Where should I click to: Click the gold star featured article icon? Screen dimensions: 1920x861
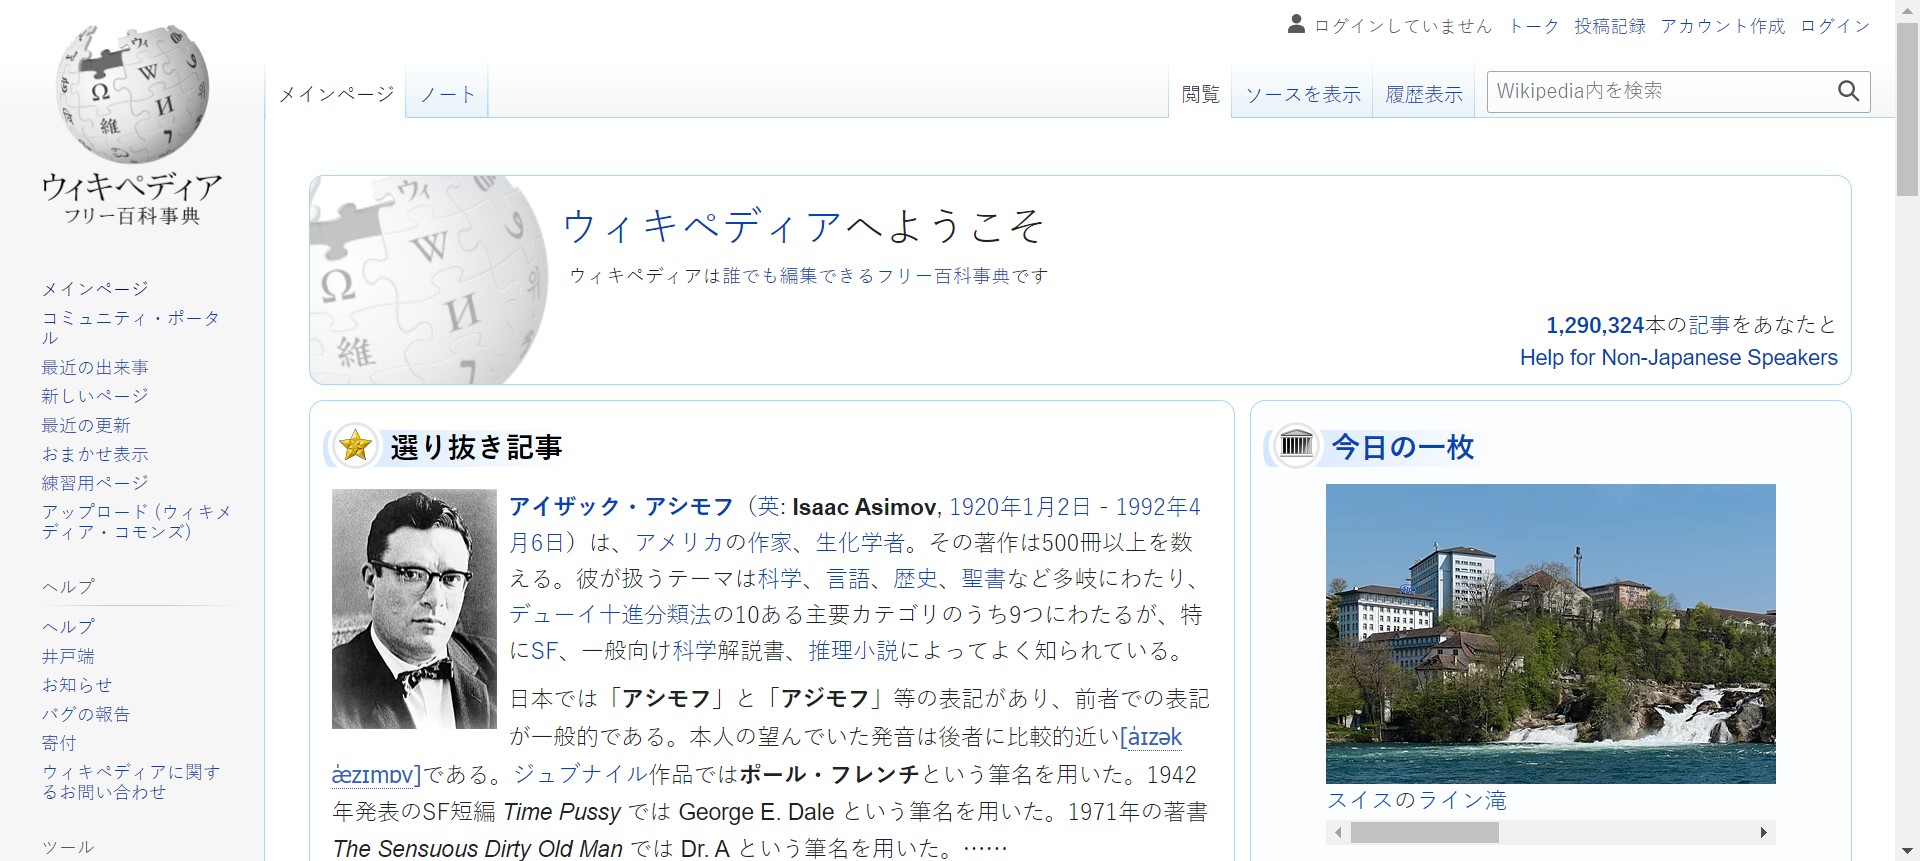355,446
